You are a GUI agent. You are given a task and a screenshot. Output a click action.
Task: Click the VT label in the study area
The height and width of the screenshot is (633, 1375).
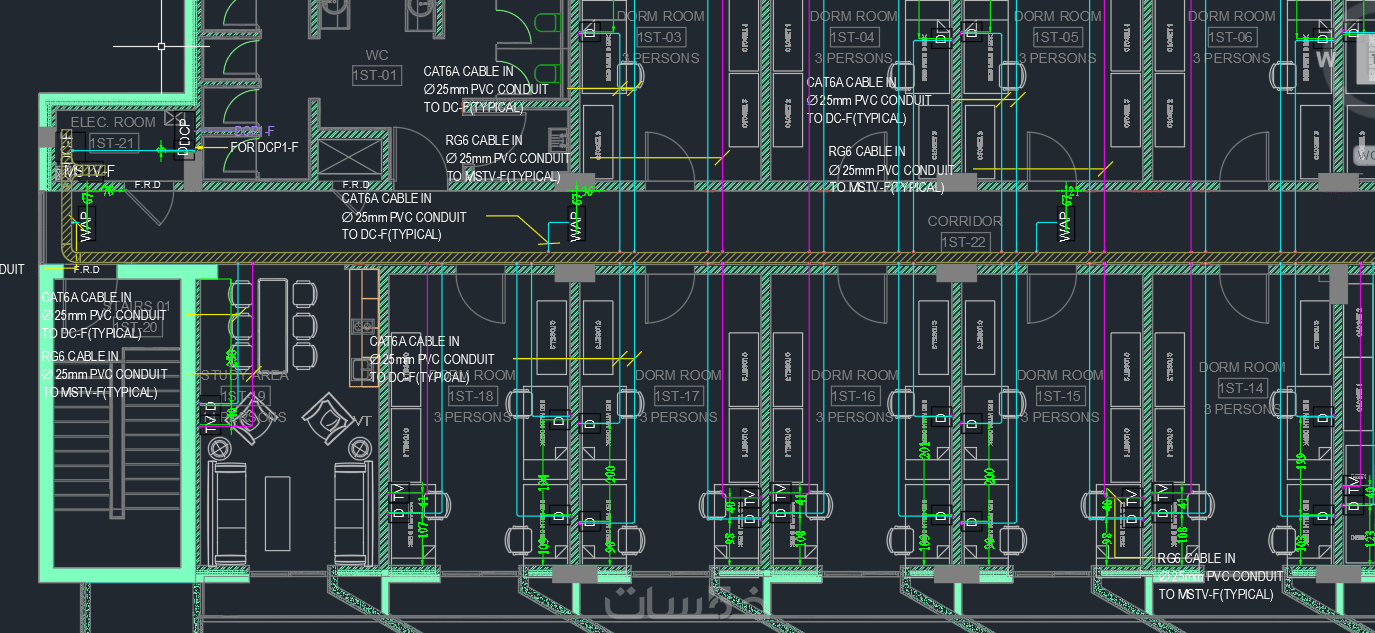pyautogui.click(x=361, y=421)
